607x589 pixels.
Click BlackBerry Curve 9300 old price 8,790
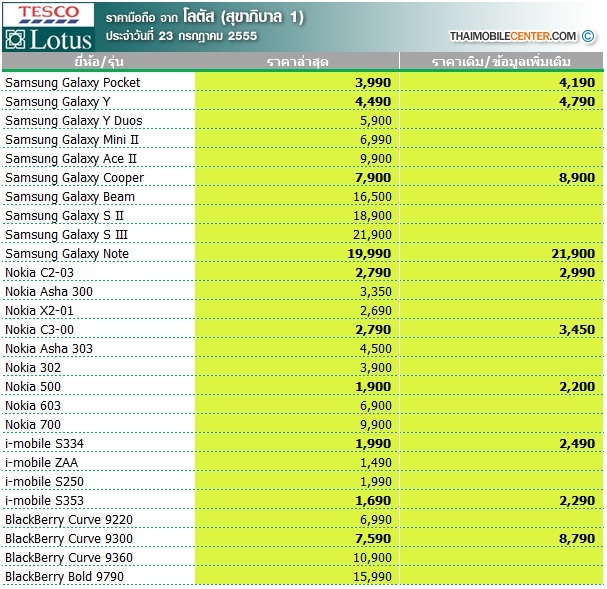pyautogui.click(x=577, y=538)
